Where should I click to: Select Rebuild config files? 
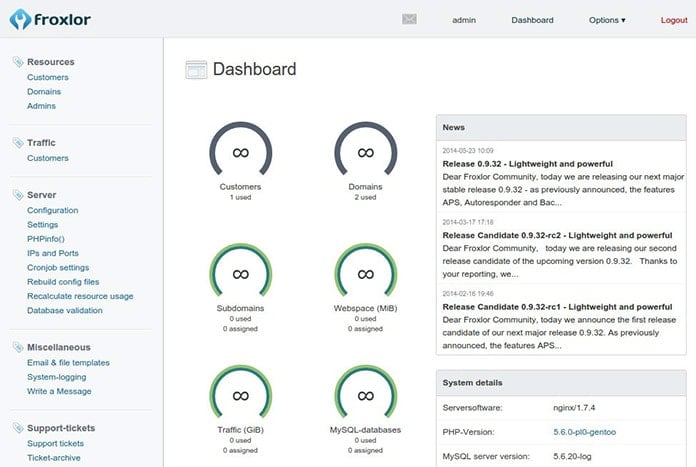pos(63,281)
